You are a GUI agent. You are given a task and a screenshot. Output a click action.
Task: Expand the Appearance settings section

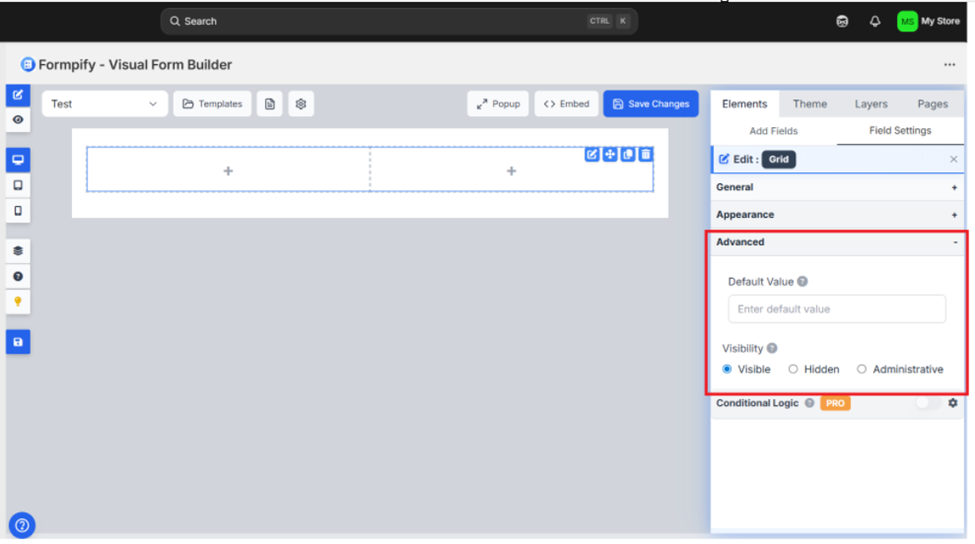(836, 215)
